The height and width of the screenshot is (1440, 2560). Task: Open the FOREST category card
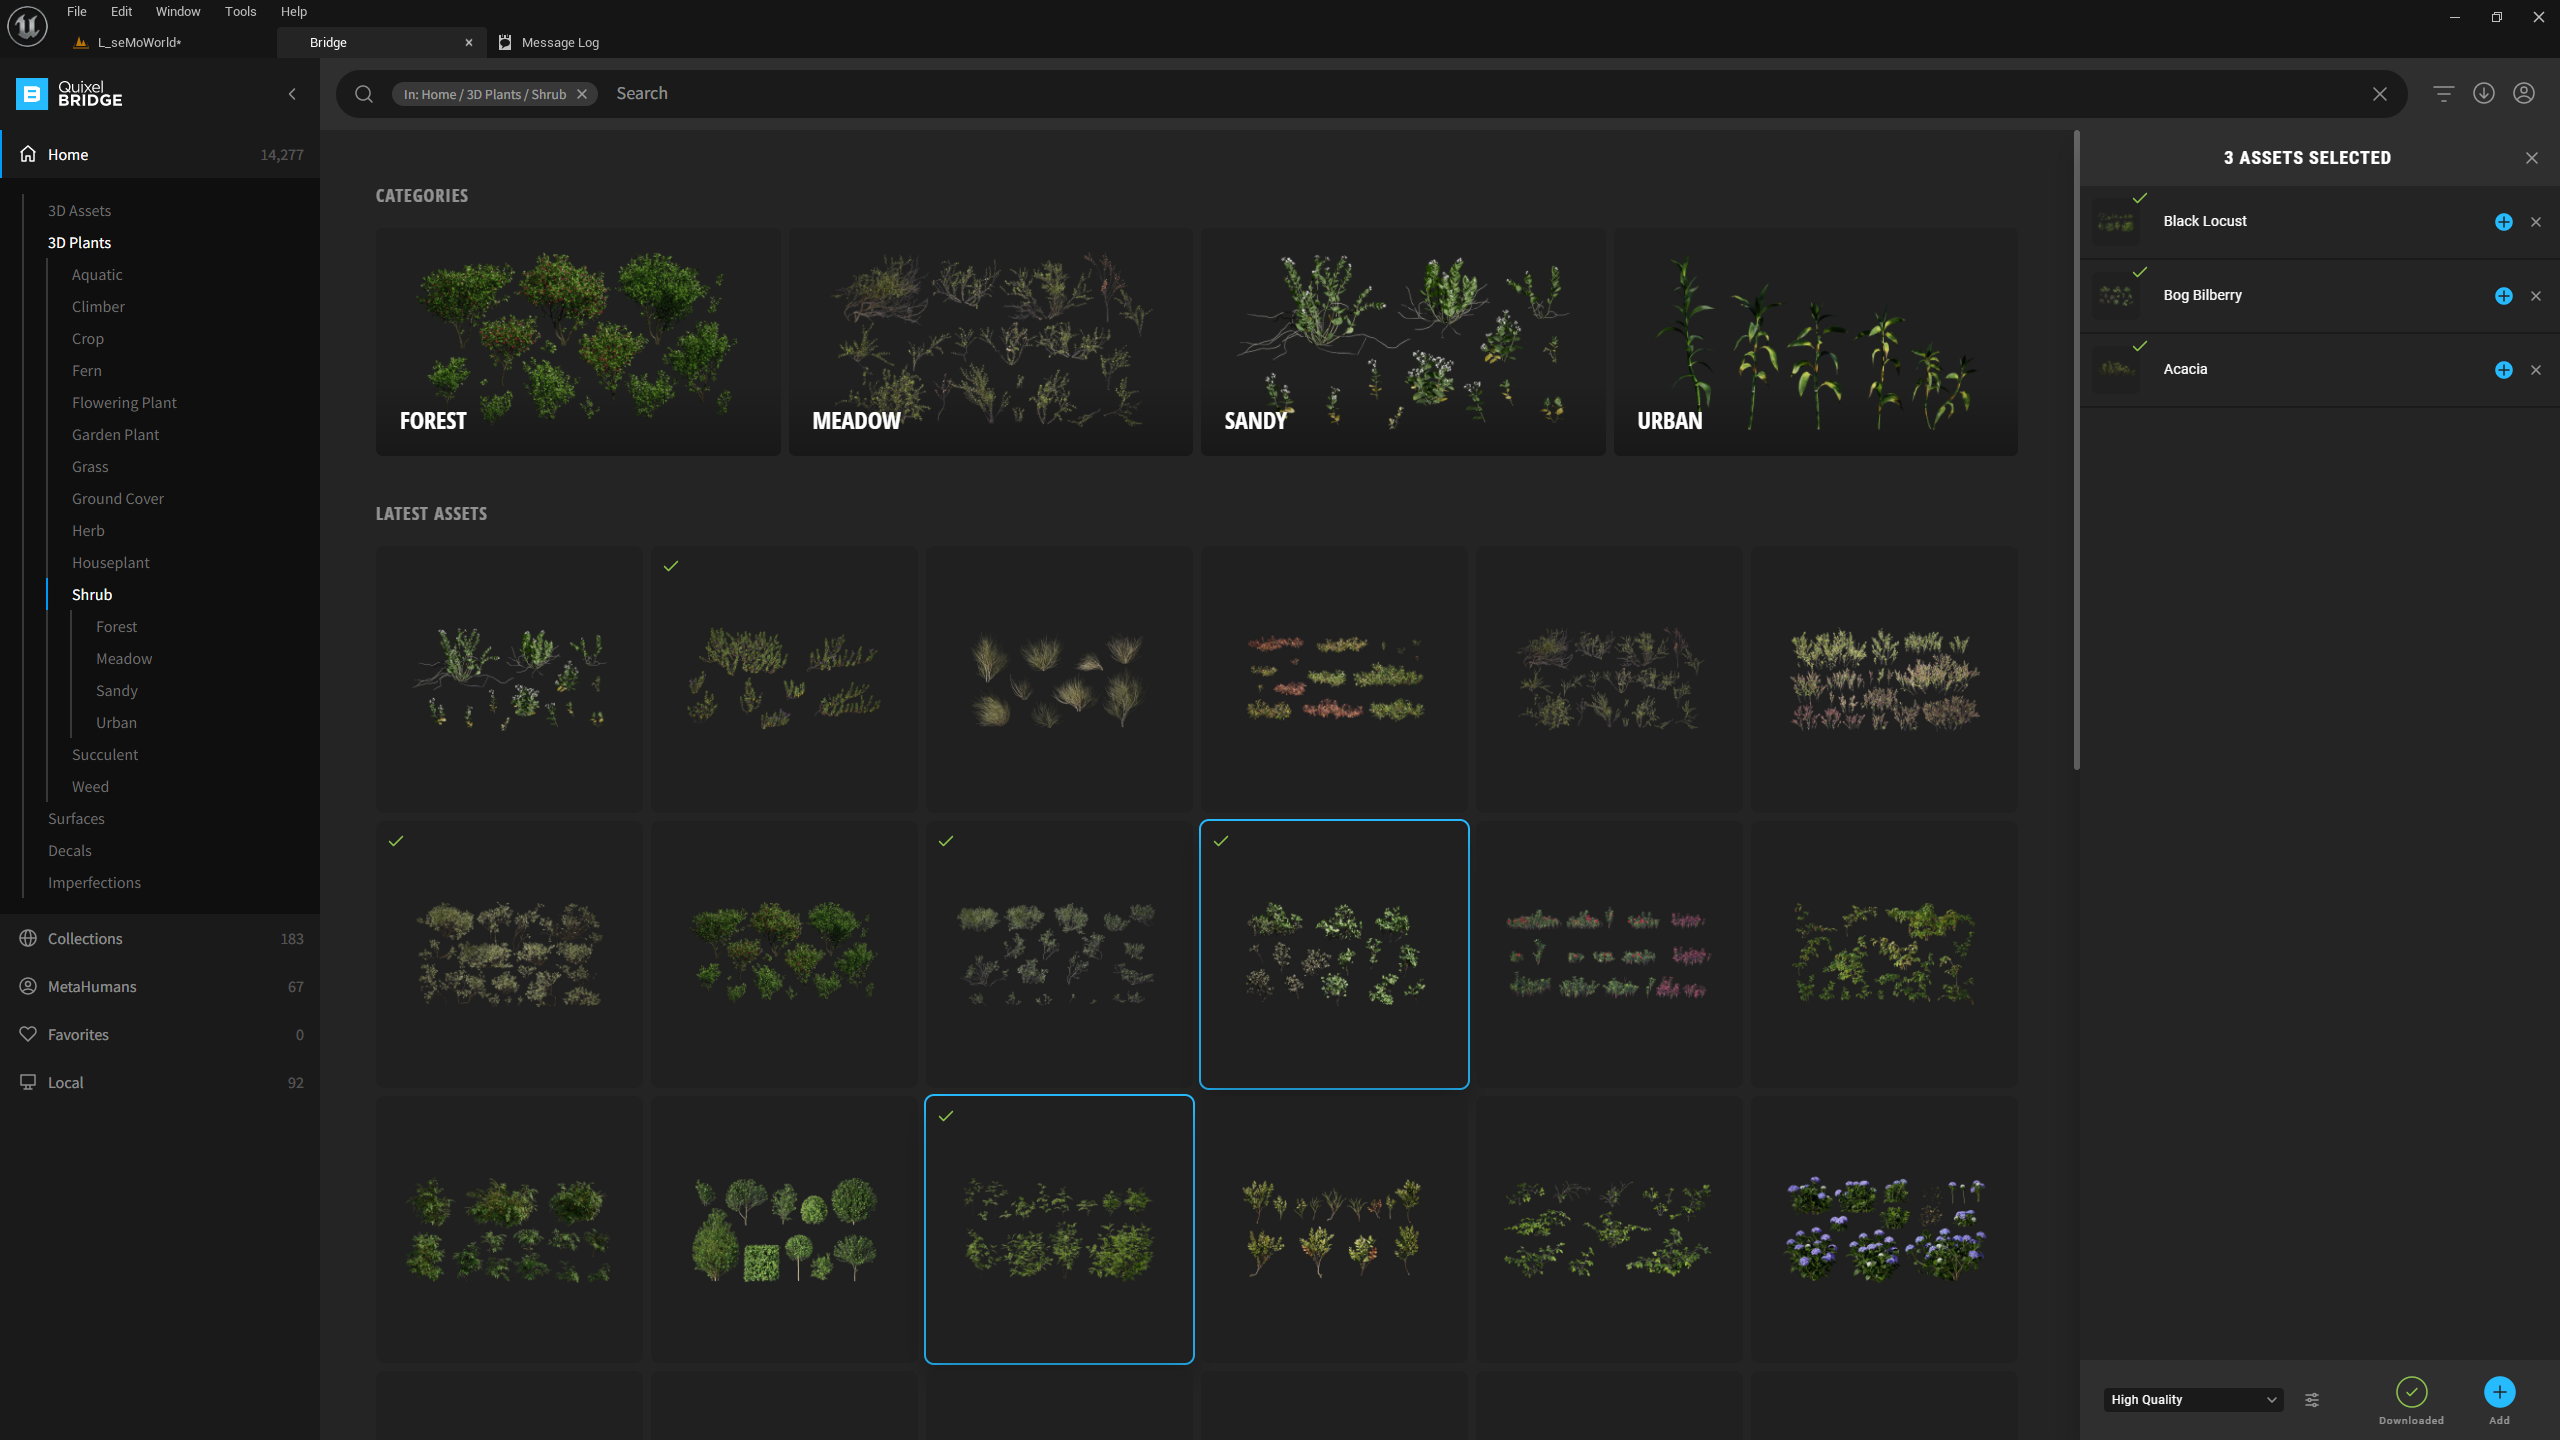(x=578, y=342)
